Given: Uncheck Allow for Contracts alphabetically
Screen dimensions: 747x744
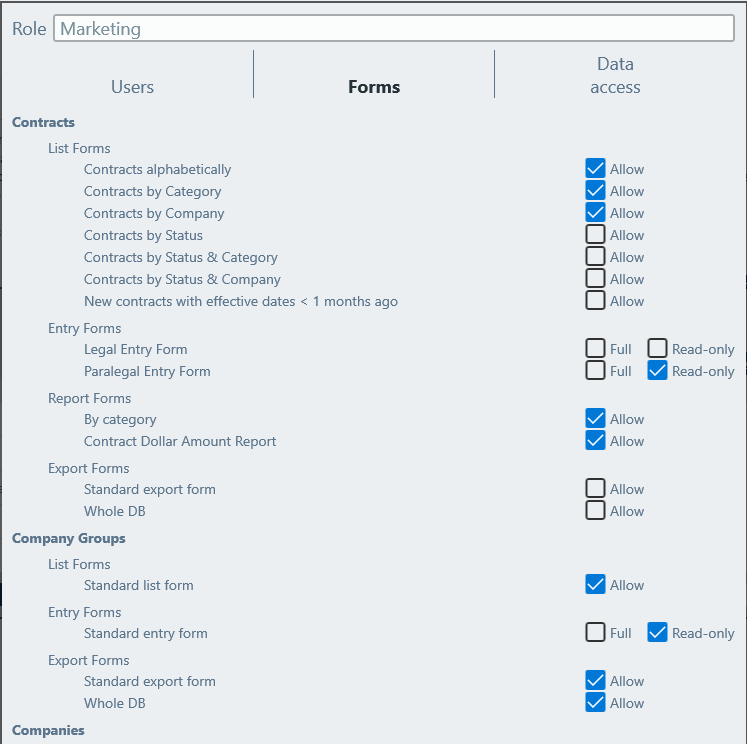Looking at the screenshot, I should [596, 169].
